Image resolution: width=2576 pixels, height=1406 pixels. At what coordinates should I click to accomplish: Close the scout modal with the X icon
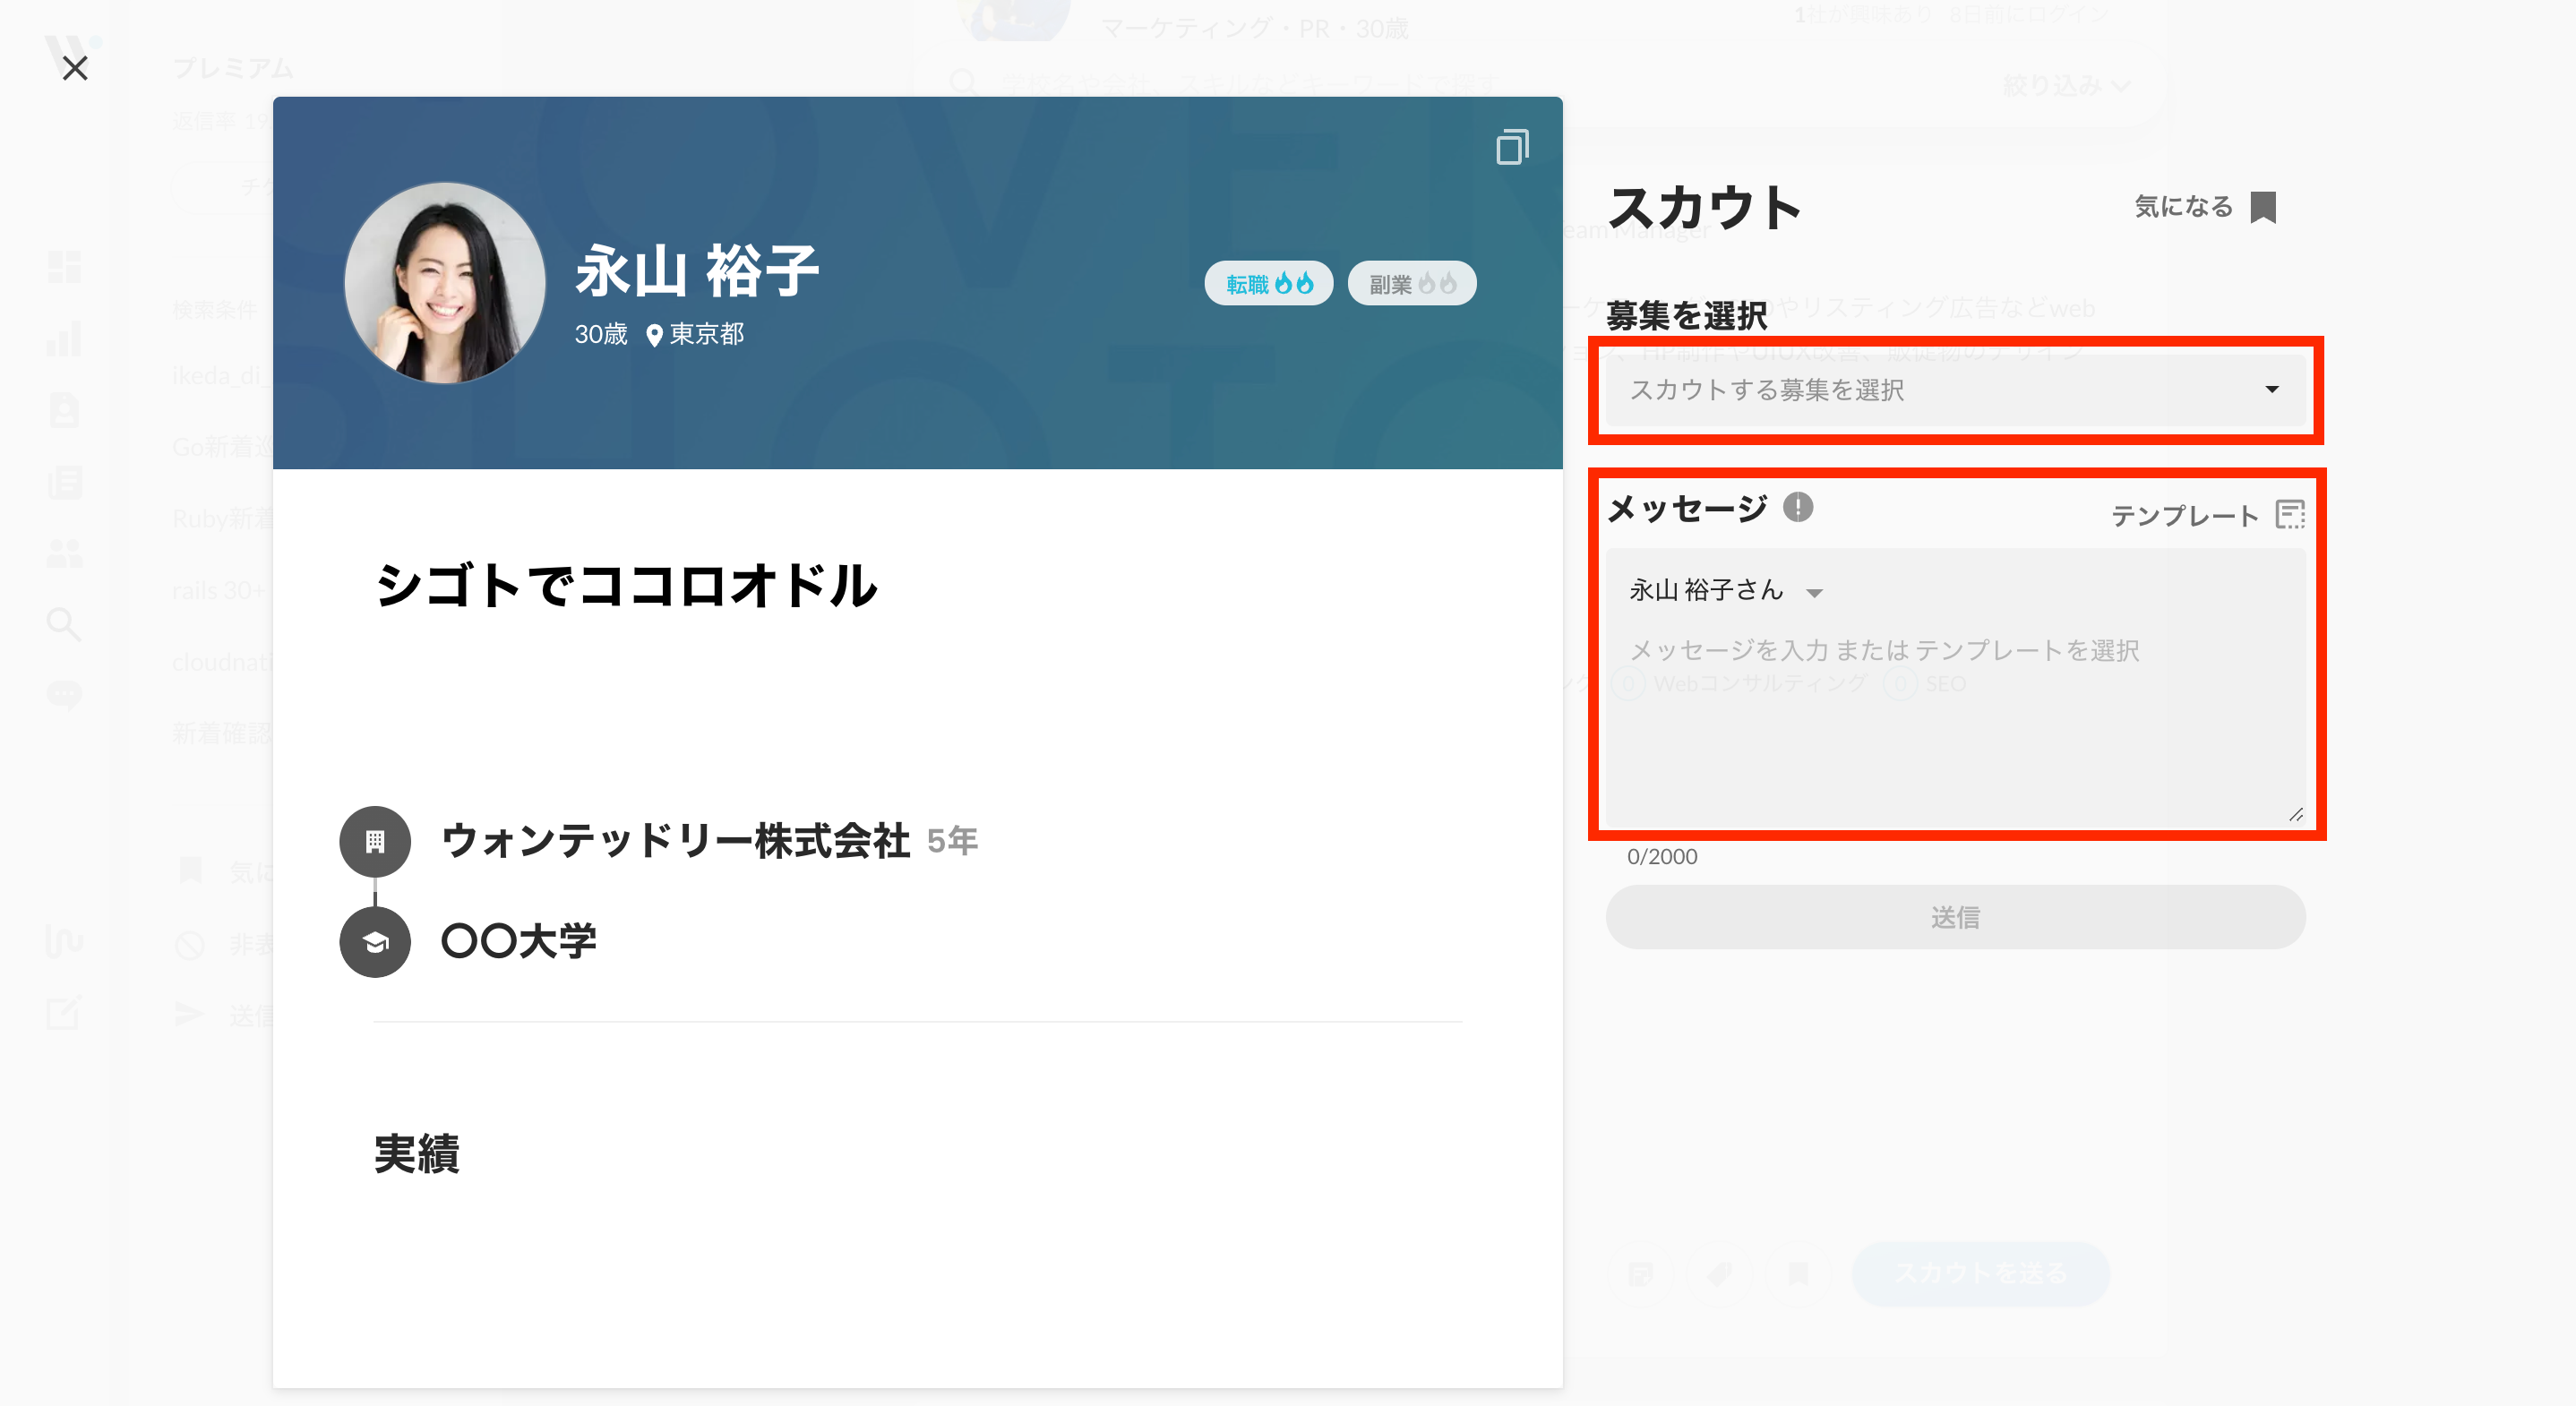point(75,68)
